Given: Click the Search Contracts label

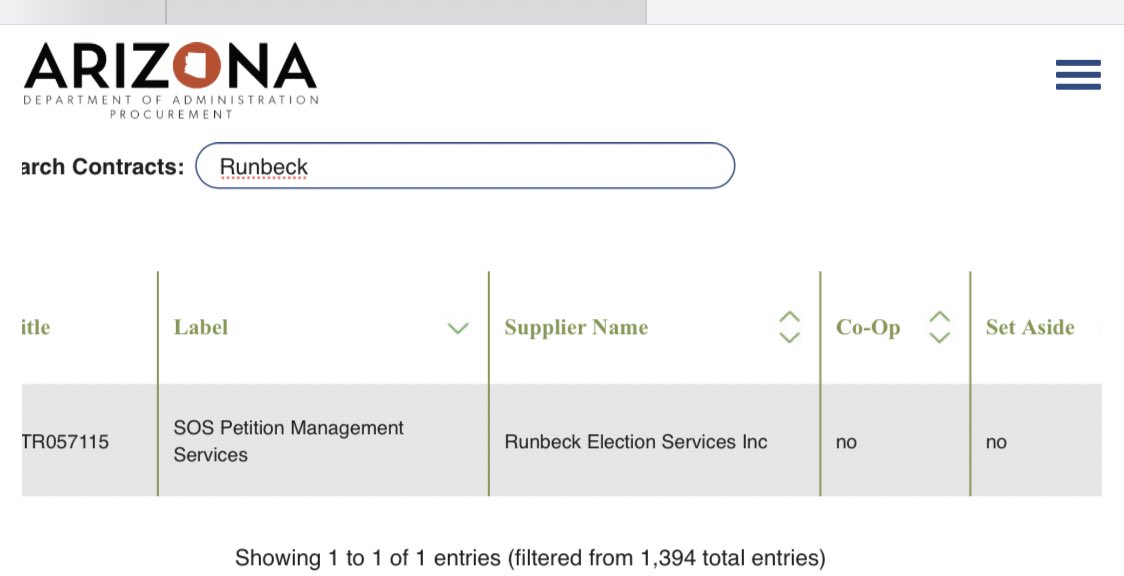Looking at the screenshot, I should (102, 167).
